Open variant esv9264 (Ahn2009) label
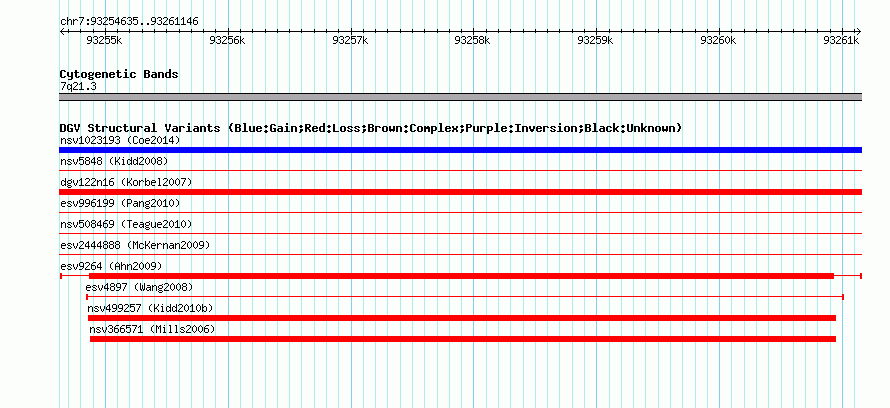 111,266
